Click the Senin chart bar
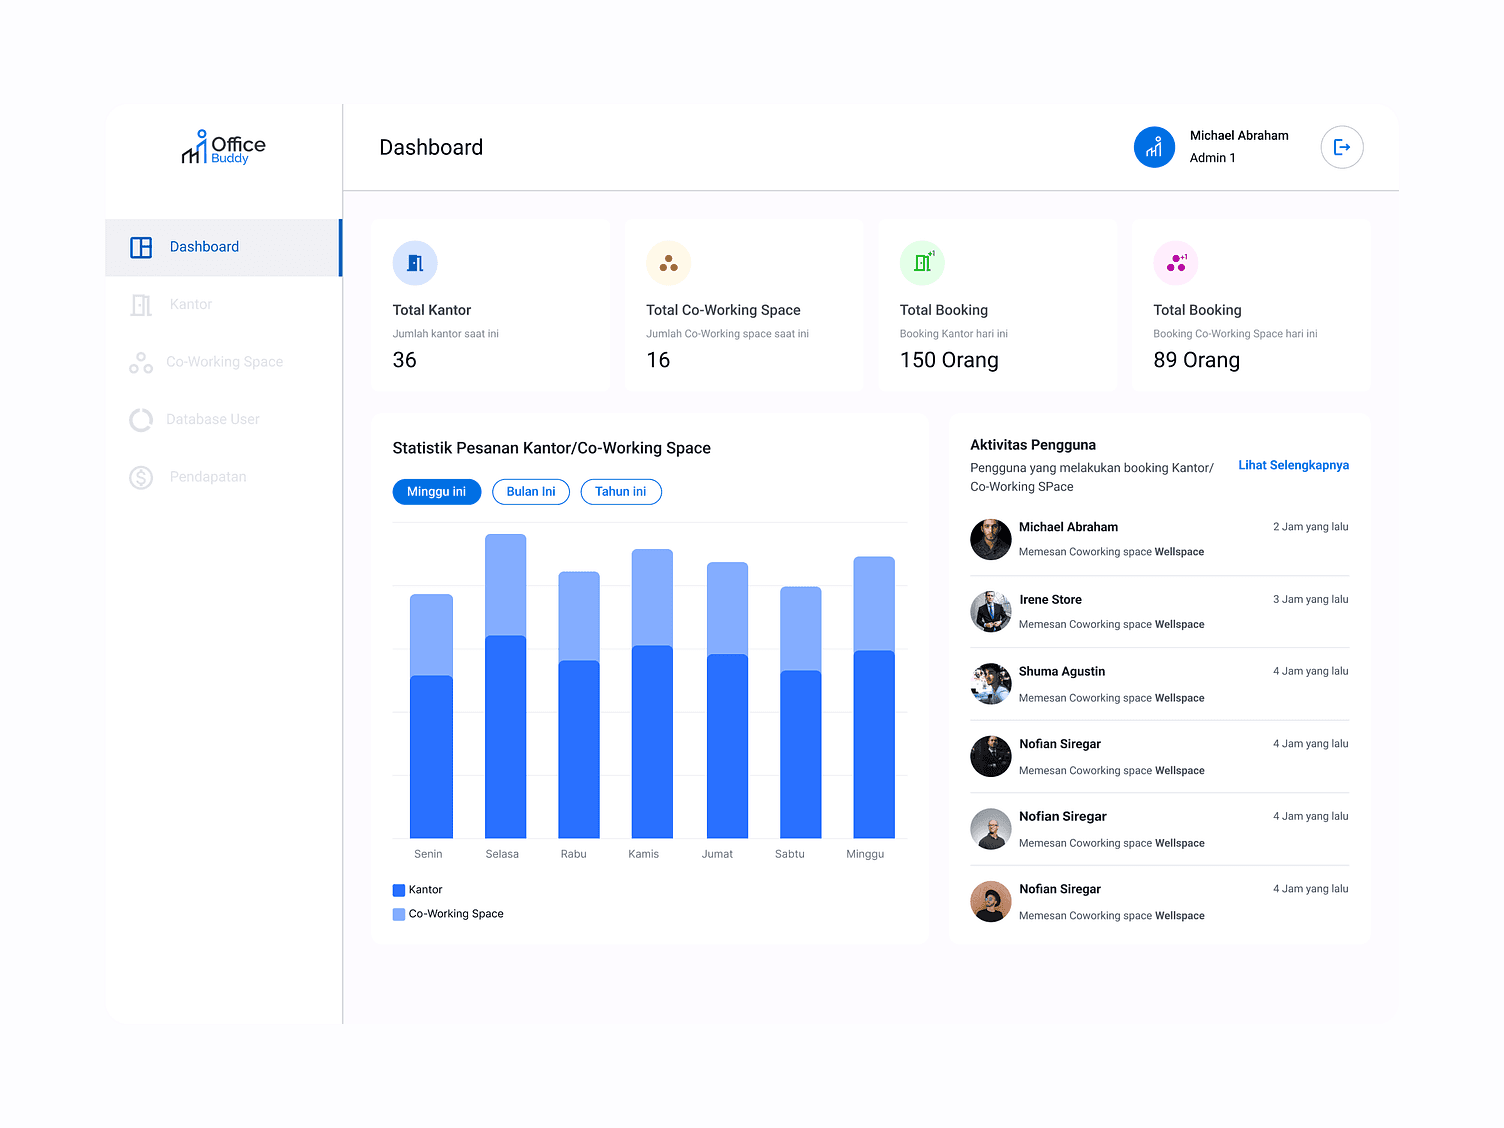The image size is (1504, 1128). tap(431, 716)
